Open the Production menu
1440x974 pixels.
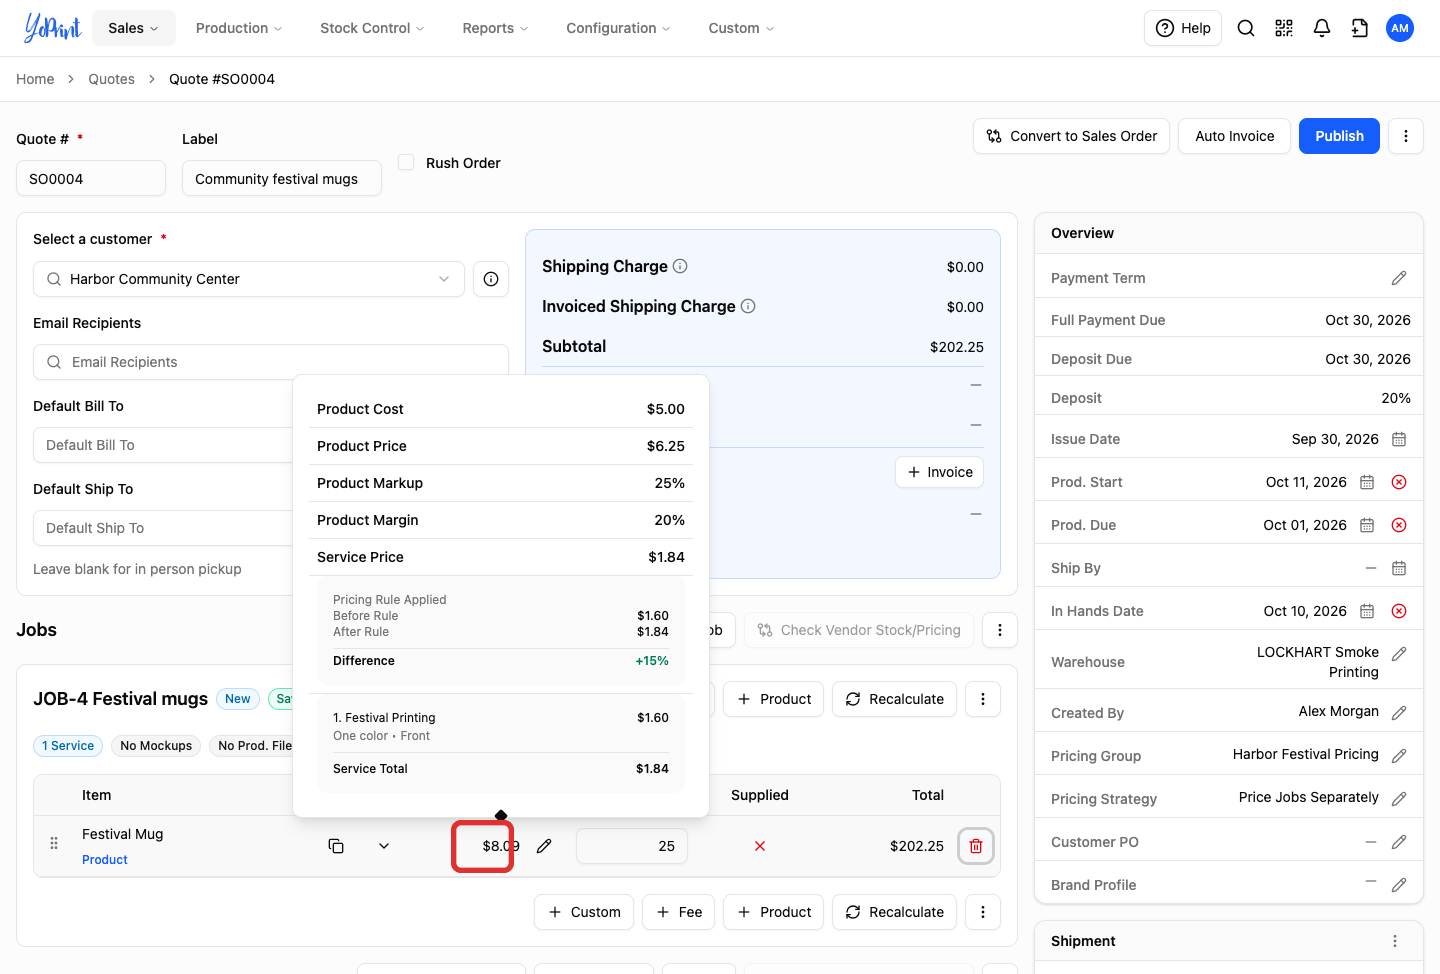tap(239, 28)
